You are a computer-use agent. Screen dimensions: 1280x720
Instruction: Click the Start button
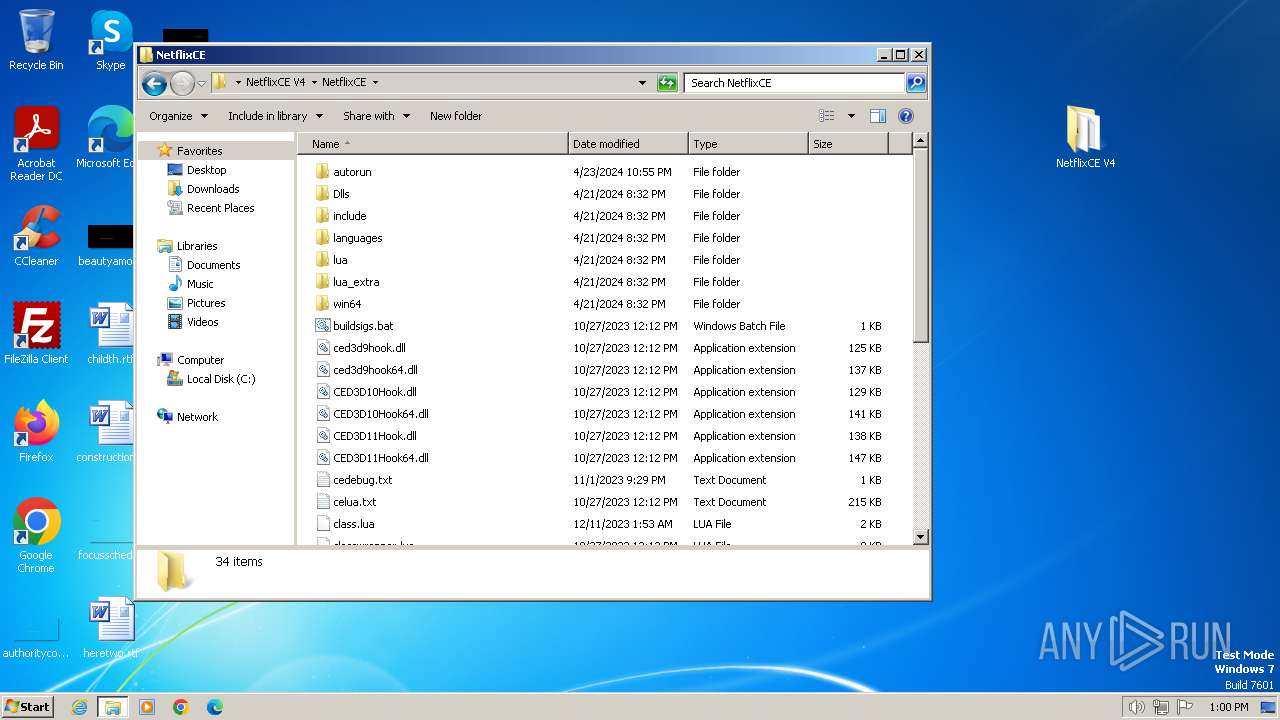(x=28, y=707)
